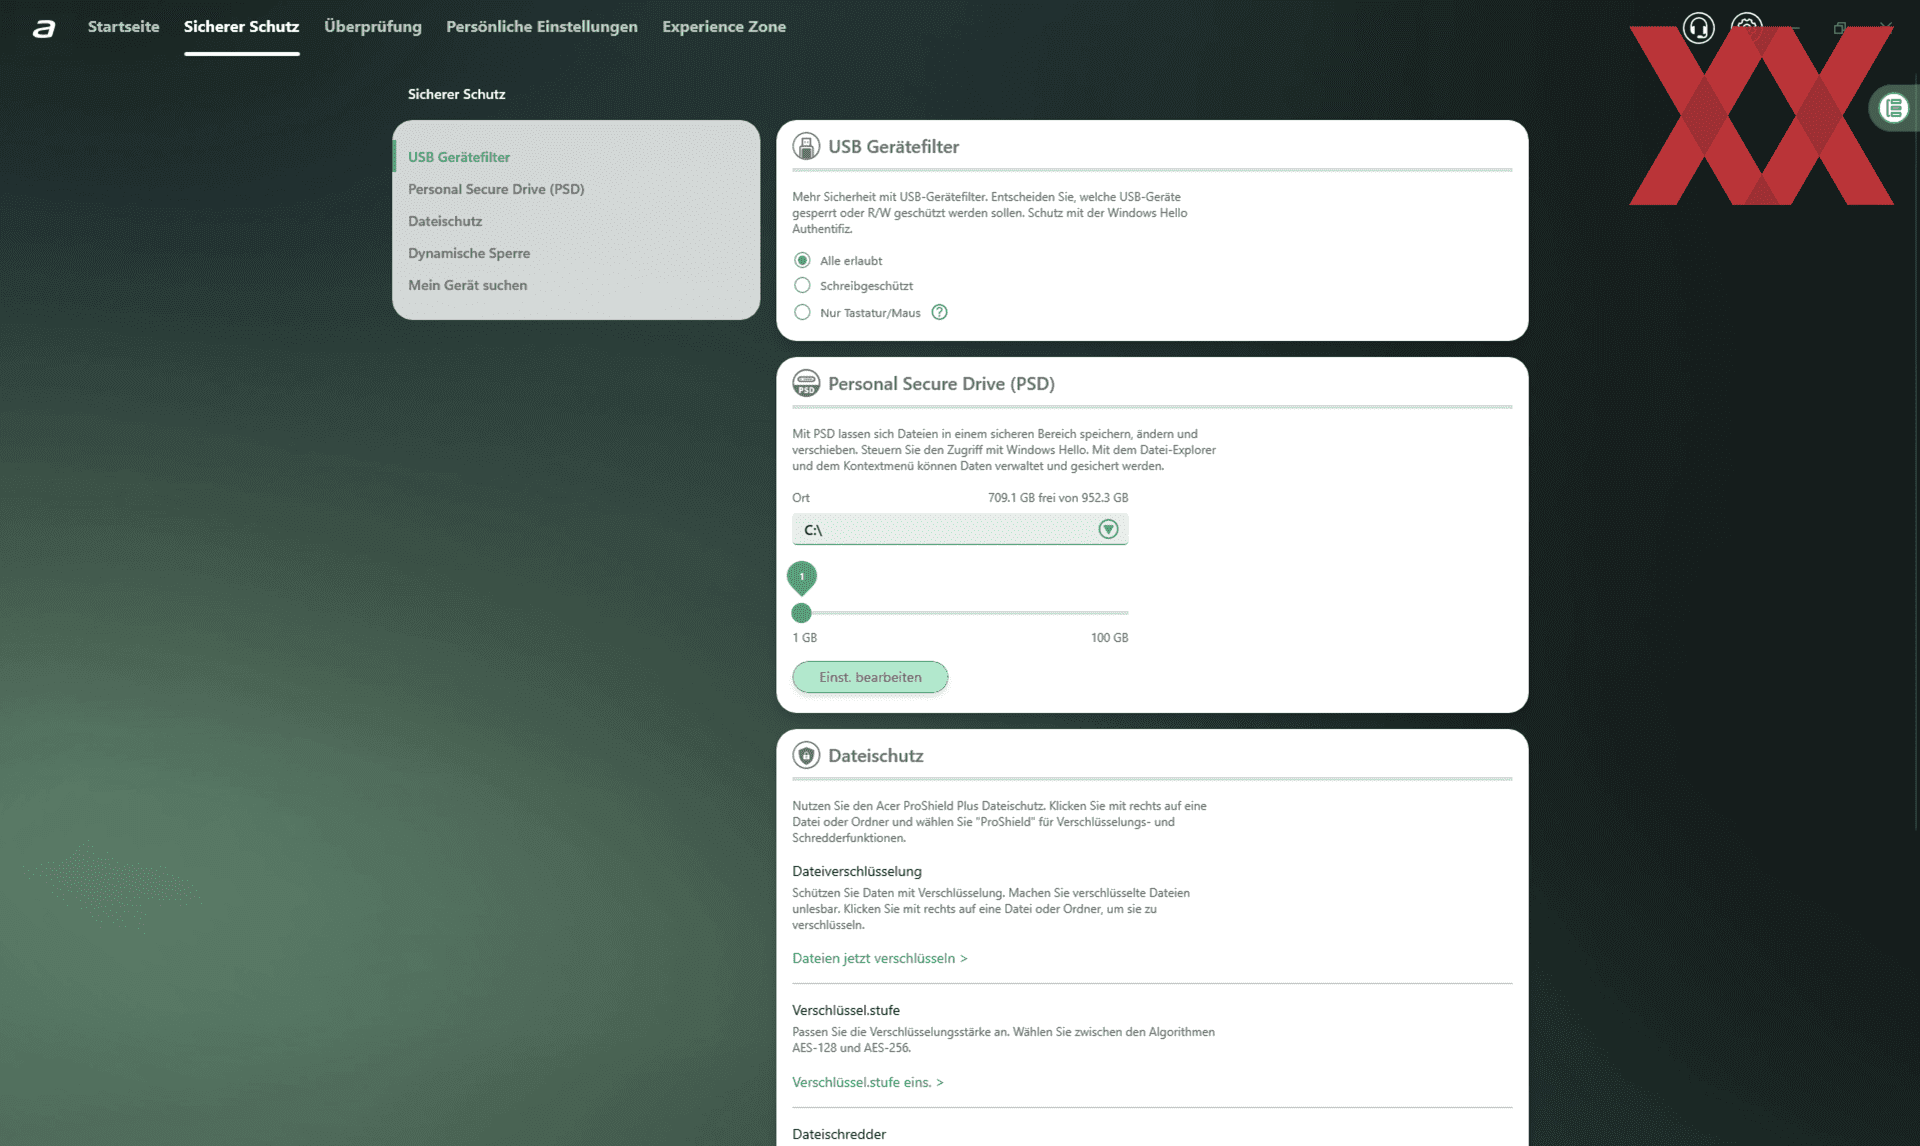
Task: Click the Dateiverschlüsselung heading
Action: [857, 871]
